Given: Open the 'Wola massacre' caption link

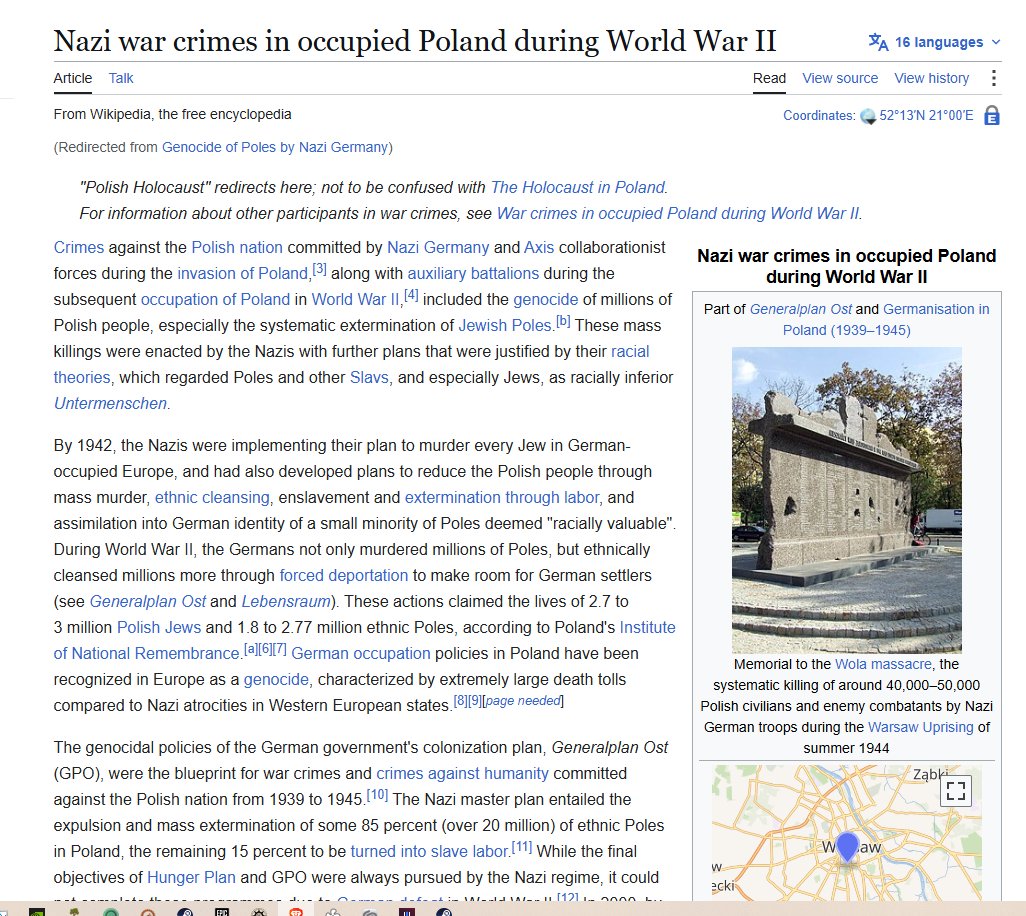Looking at the screenshot, I should point(883,664).
